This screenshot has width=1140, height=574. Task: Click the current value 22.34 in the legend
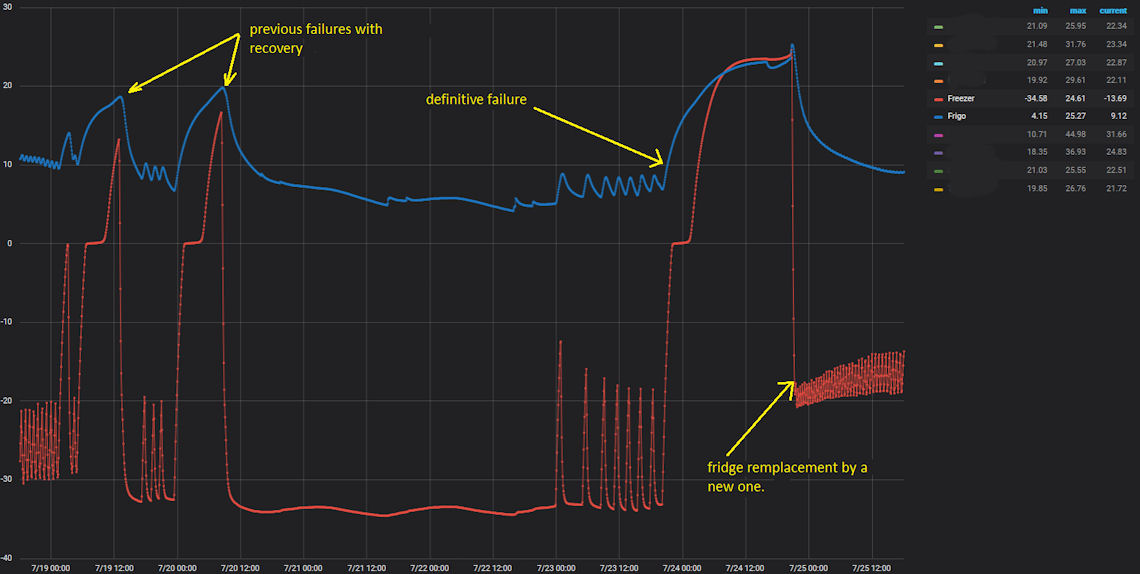point(1117,27)
